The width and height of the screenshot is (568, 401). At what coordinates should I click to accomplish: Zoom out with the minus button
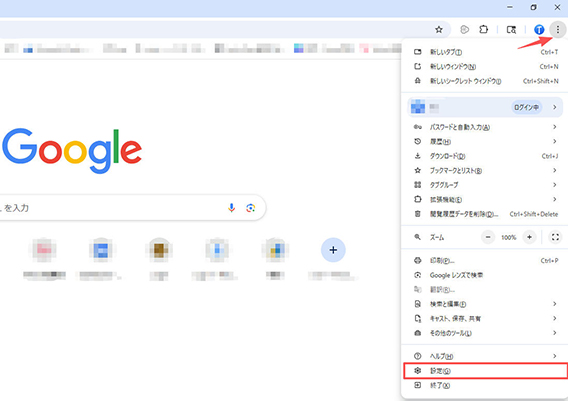click(488, 237)
